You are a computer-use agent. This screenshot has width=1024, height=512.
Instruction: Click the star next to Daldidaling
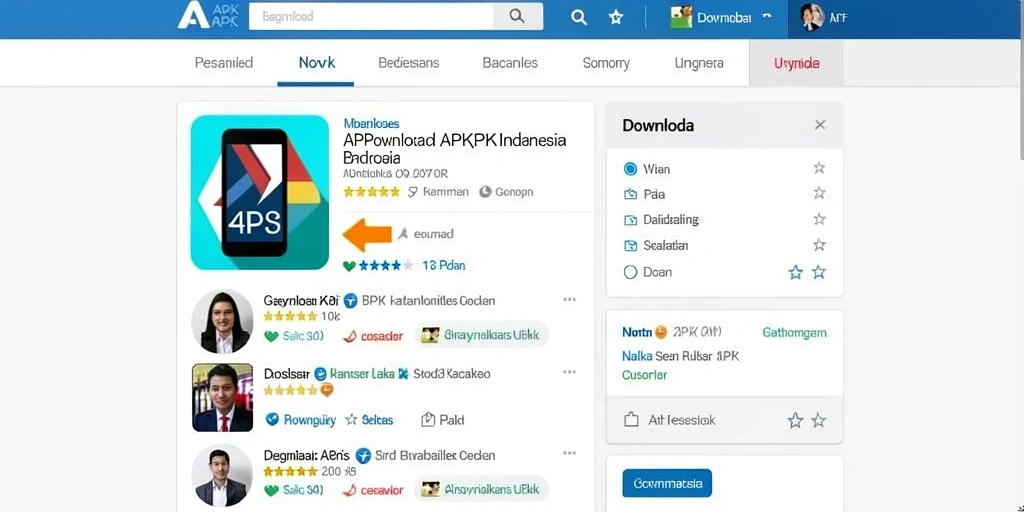tap(819, 219)
